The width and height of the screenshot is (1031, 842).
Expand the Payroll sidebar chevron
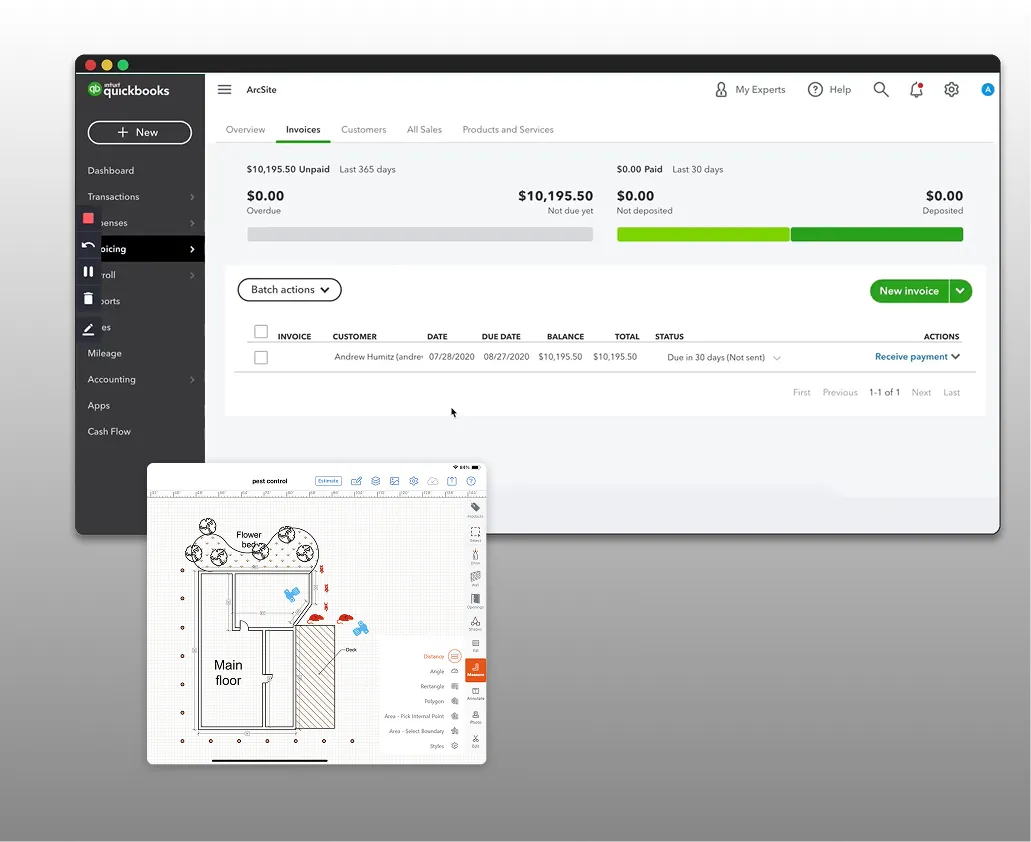click(x=192, y=275)
